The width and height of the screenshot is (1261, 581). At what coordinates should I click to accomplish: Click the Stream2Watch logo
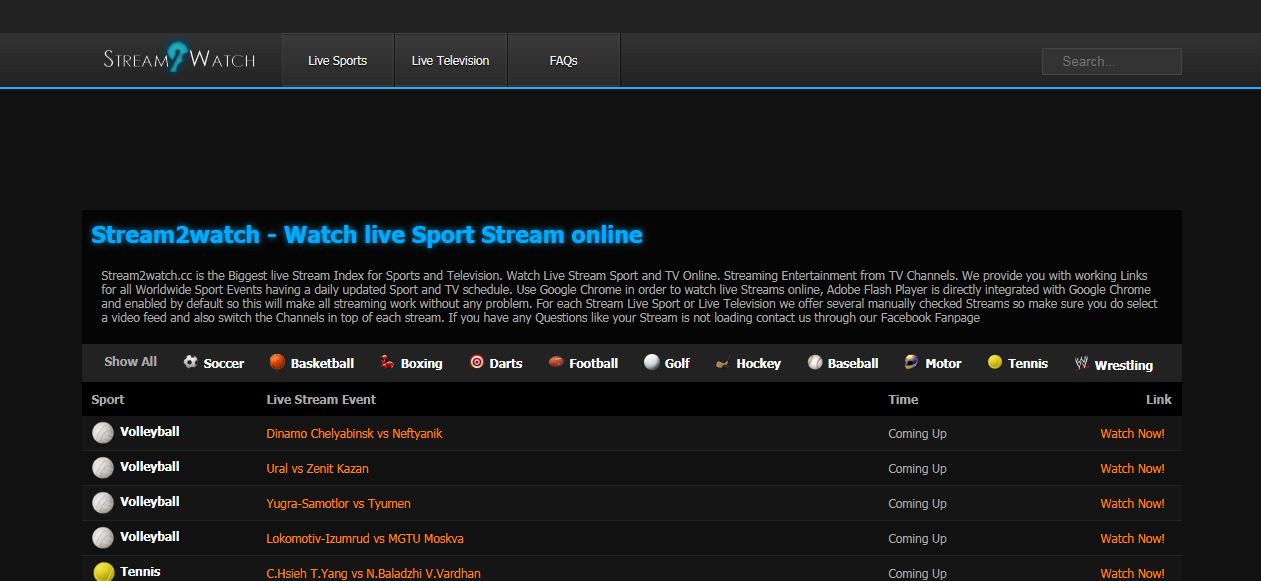pos(179,59)
